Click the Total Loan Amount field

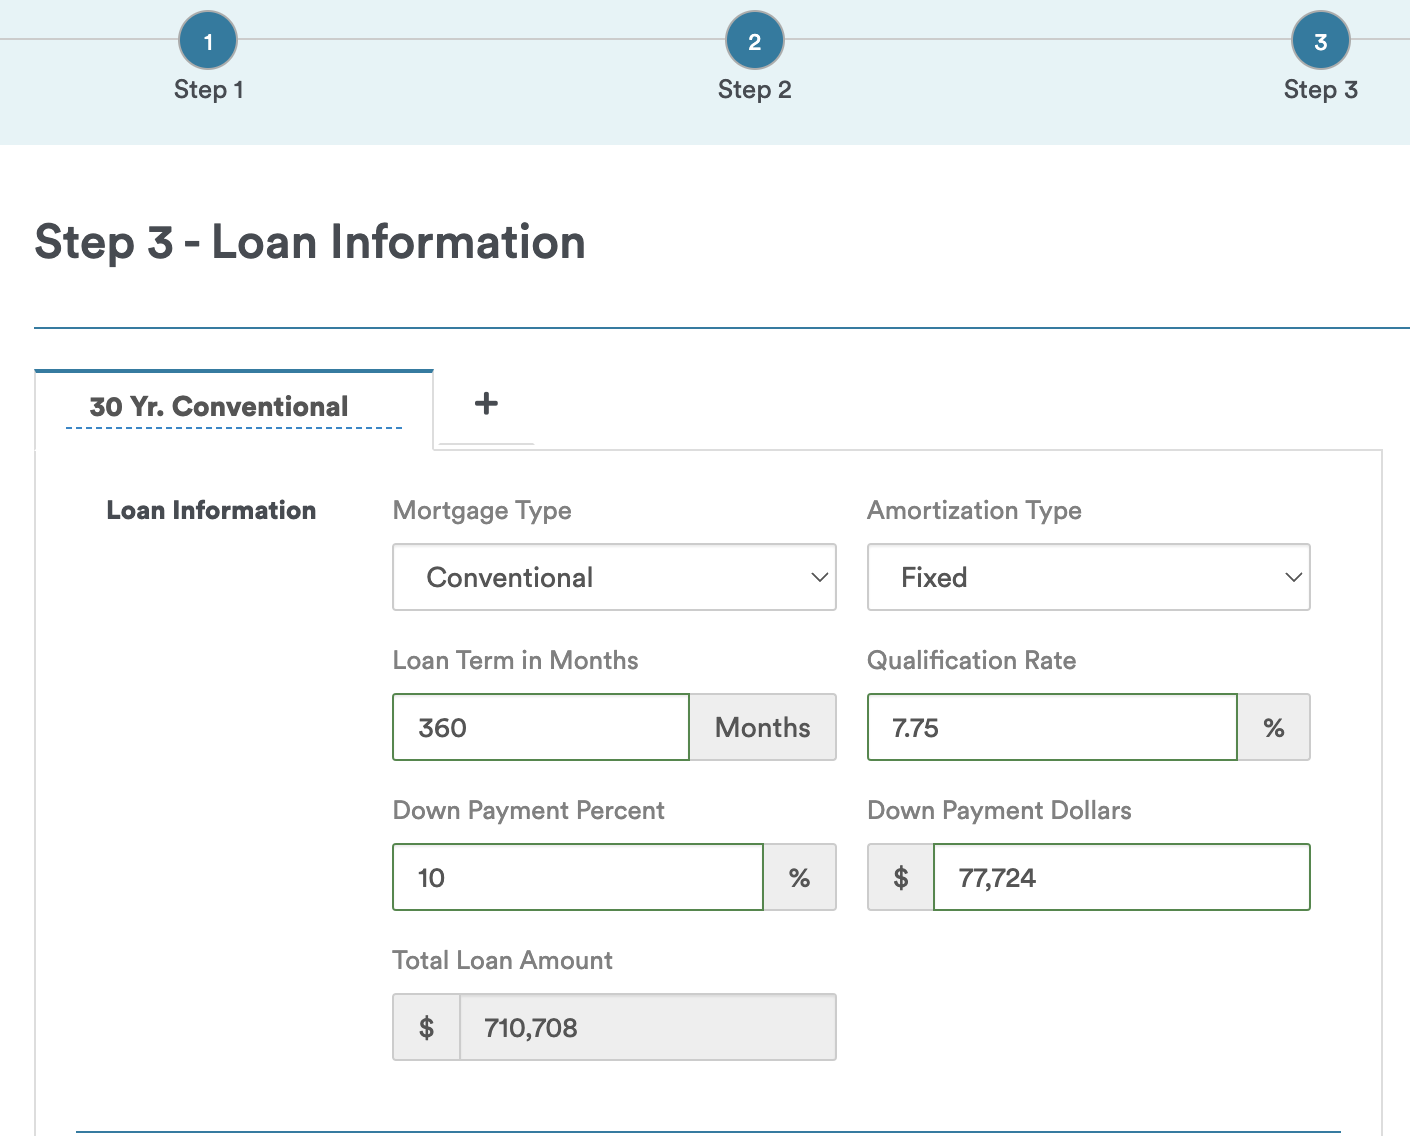pyautogui.click(x=647, y=1027)
